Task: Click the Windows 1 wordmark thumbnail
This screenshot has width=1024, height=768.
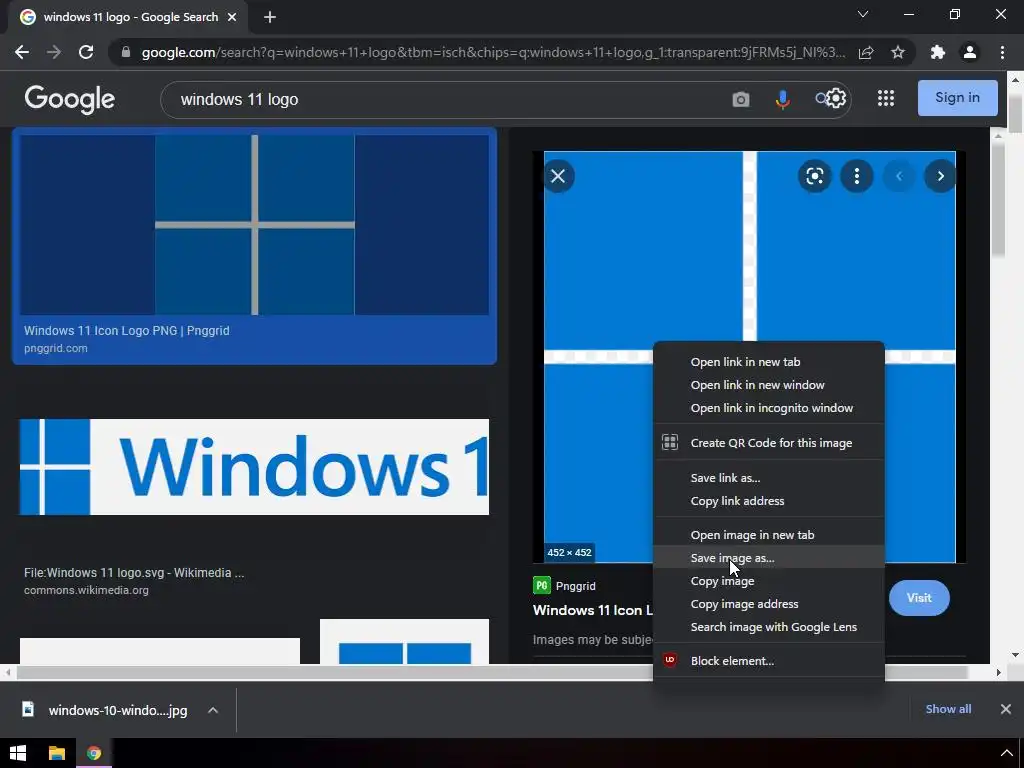Action: [x=255, y=467]
